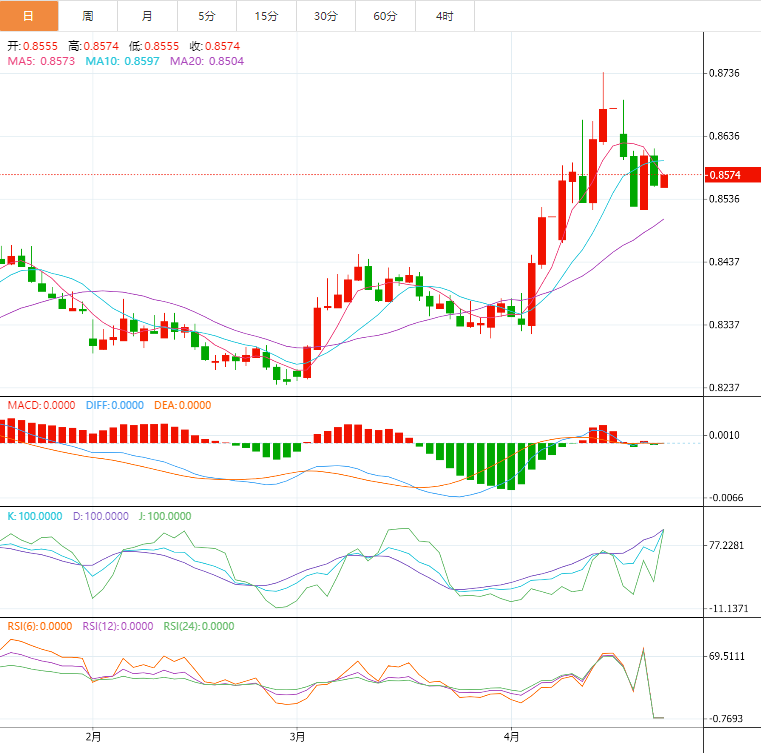Switch to the 5分 timeframe tab

(206, 16)
